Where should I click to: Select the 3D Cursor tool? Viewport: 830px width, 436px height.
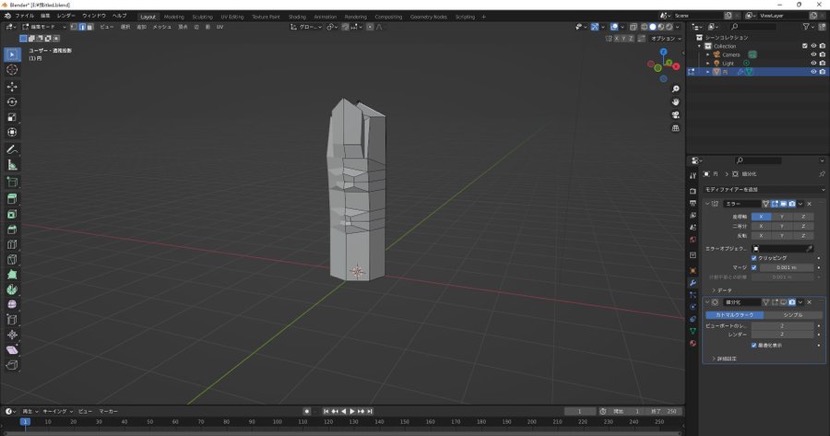point(12,70)
